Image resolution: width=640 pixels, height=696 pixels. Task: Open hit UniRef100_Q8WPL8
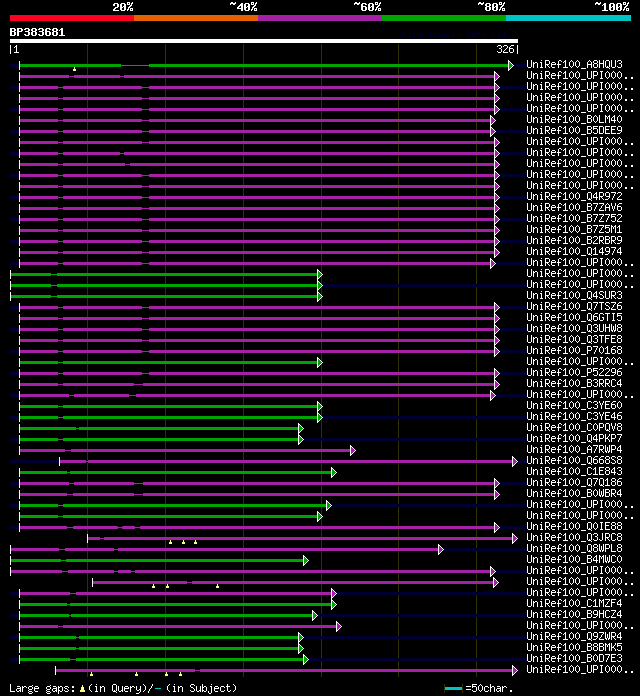click(x=574, y=548)
